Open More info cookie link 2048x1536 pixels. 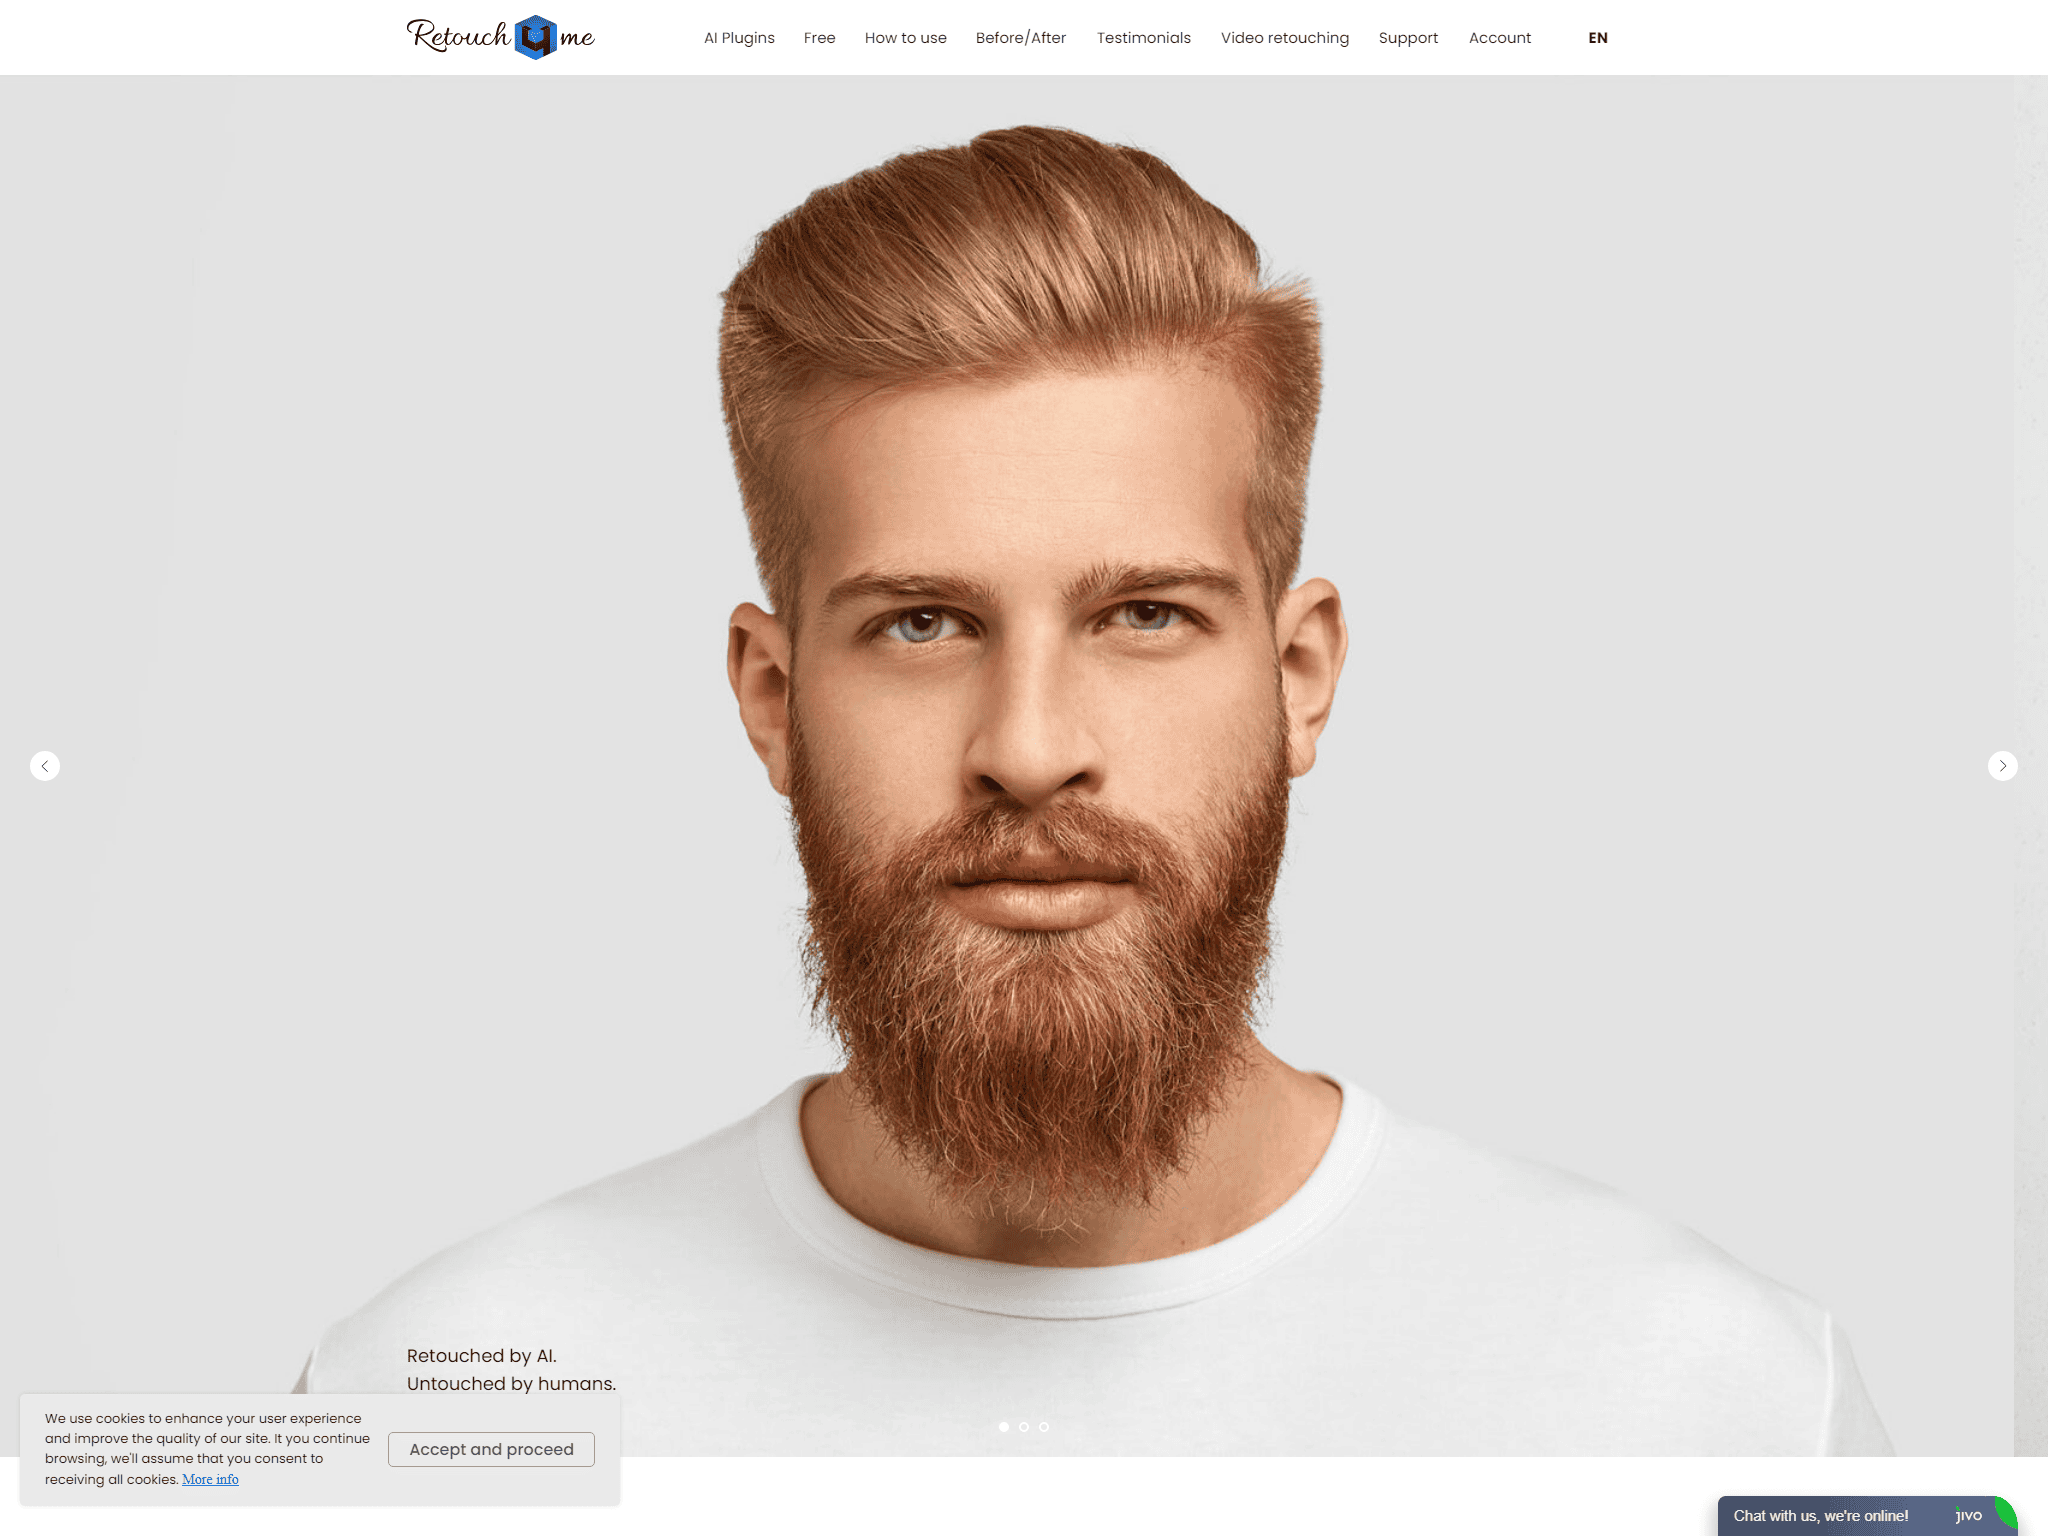(x=210, y=1479)
